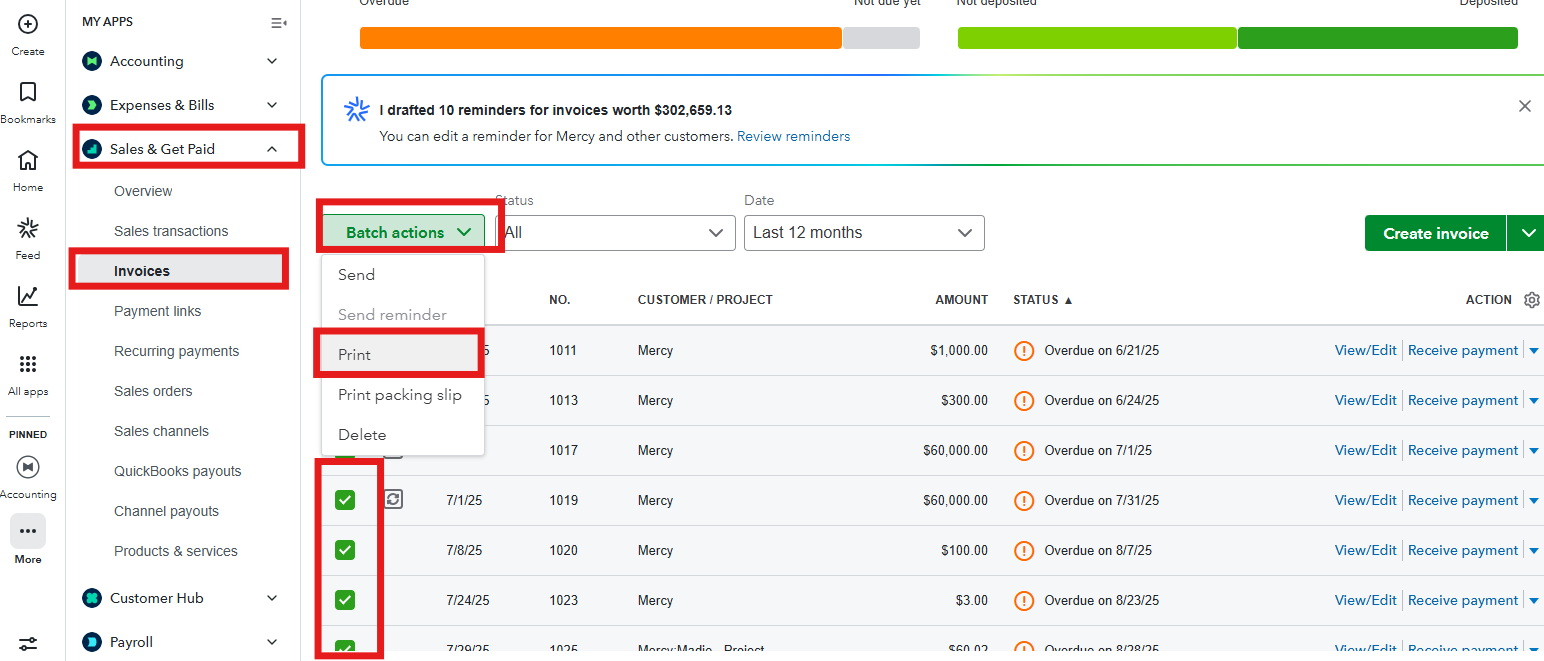Select Send from batch menu
The image size is (1544, 661).
click(x=403, y=275)
